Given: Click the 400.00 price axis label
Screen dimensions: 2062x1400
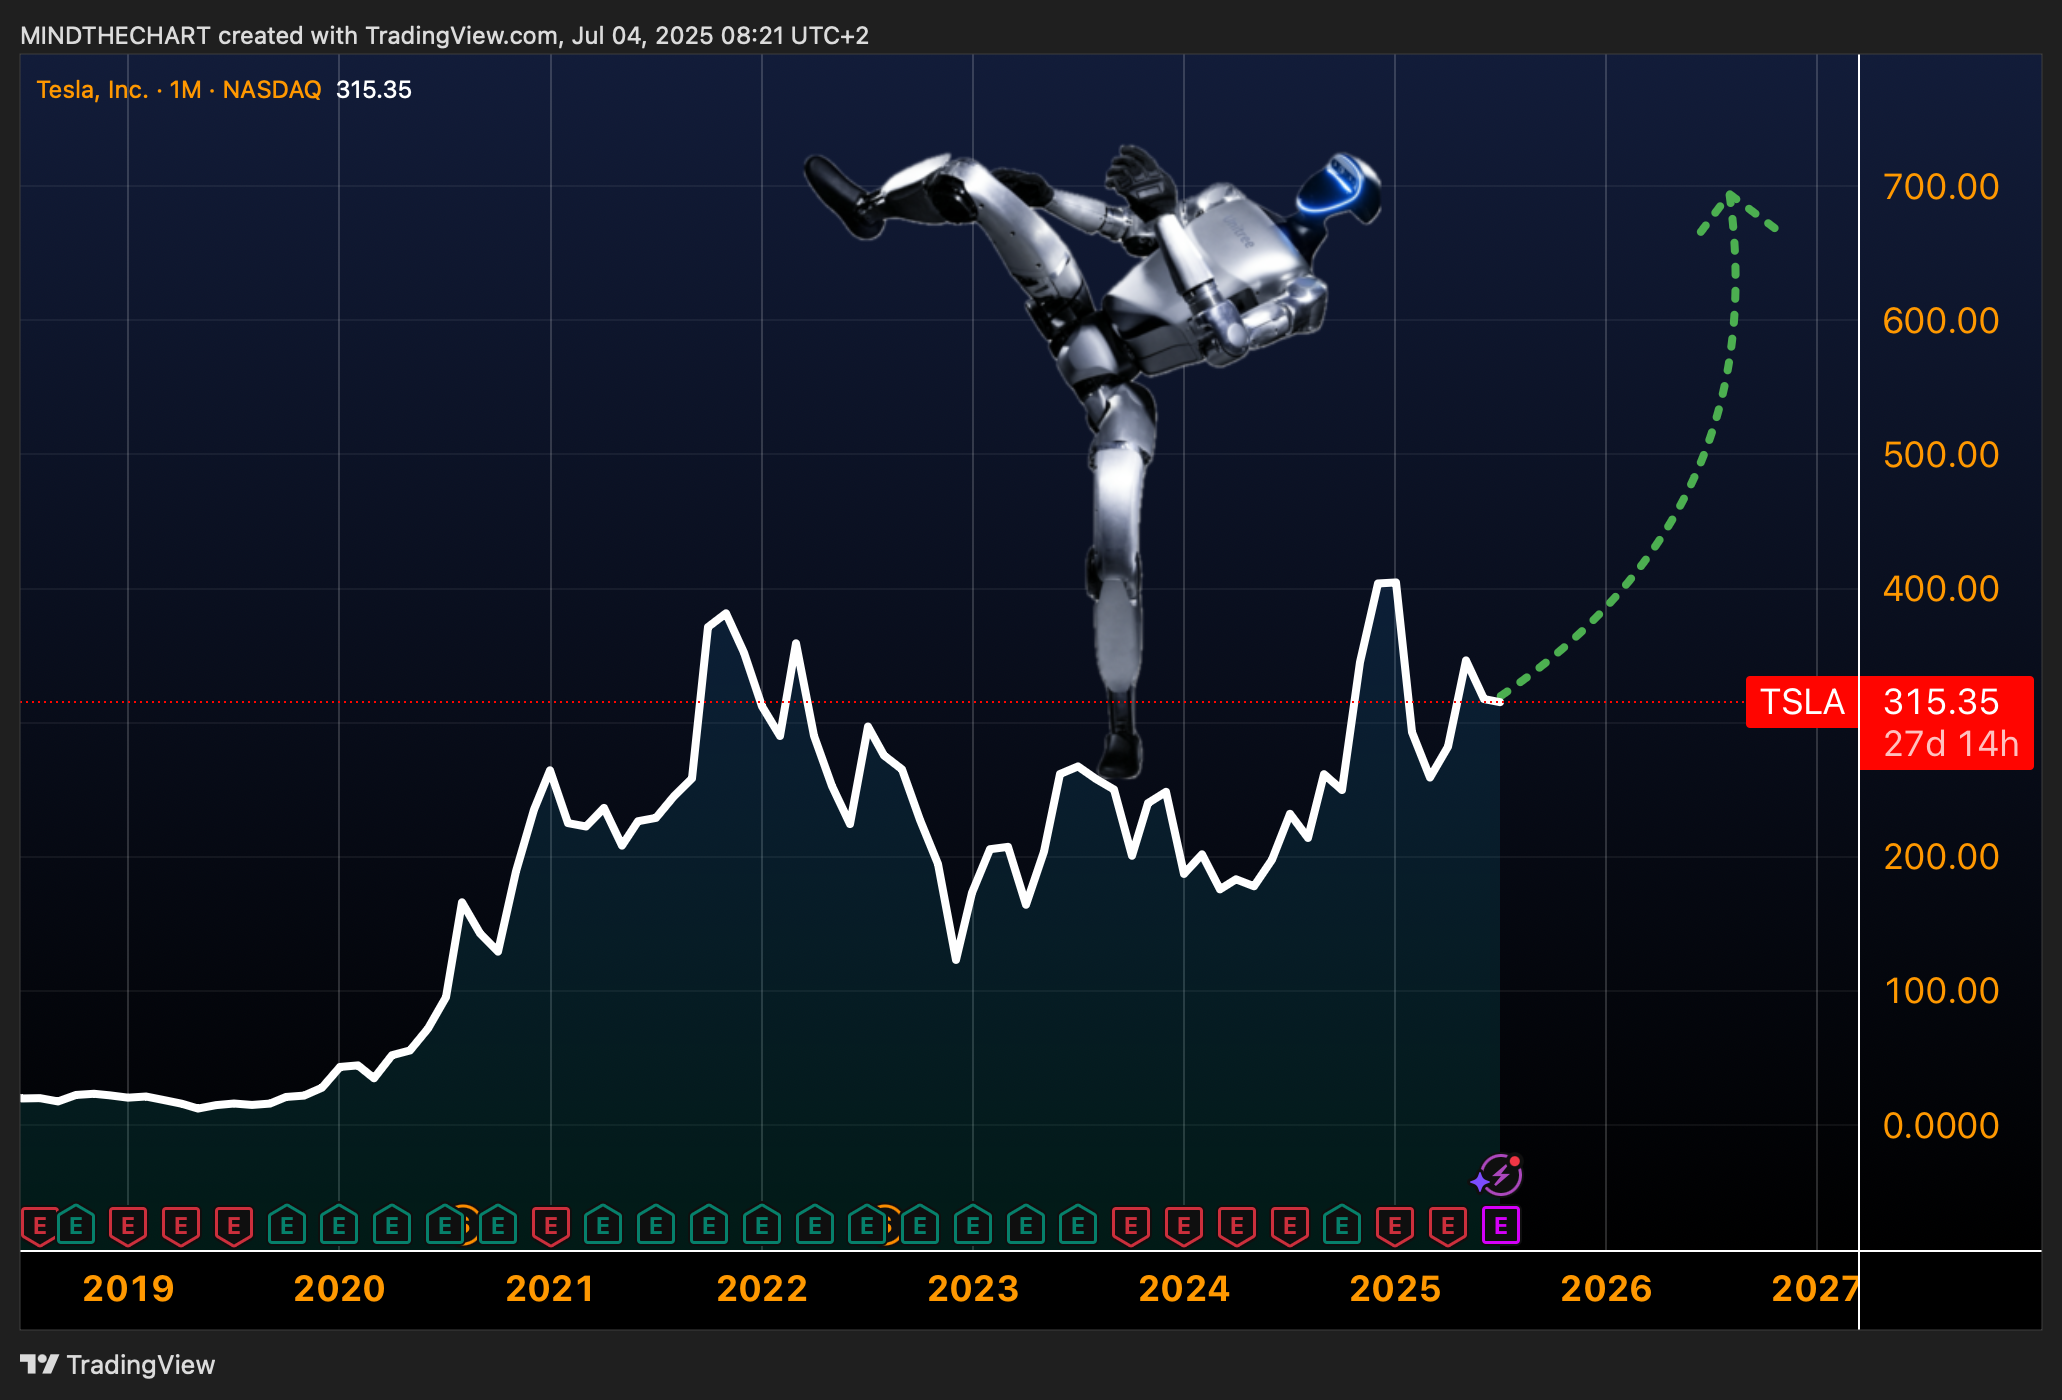Looking at the screenshot, I should 1941,589.
